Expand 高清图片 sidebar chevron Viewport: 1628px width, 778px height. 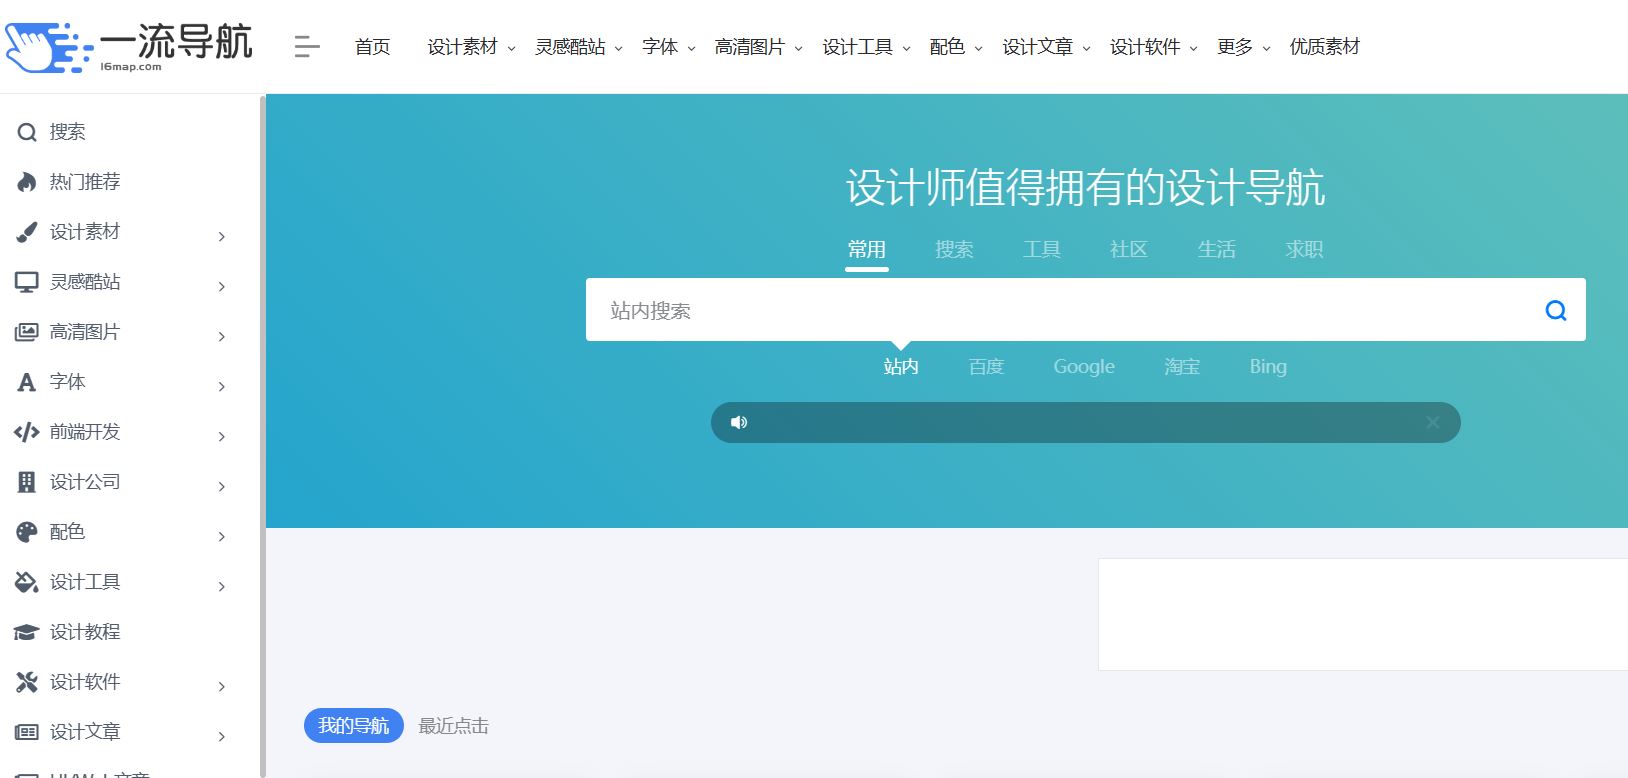tap(222, 336)
